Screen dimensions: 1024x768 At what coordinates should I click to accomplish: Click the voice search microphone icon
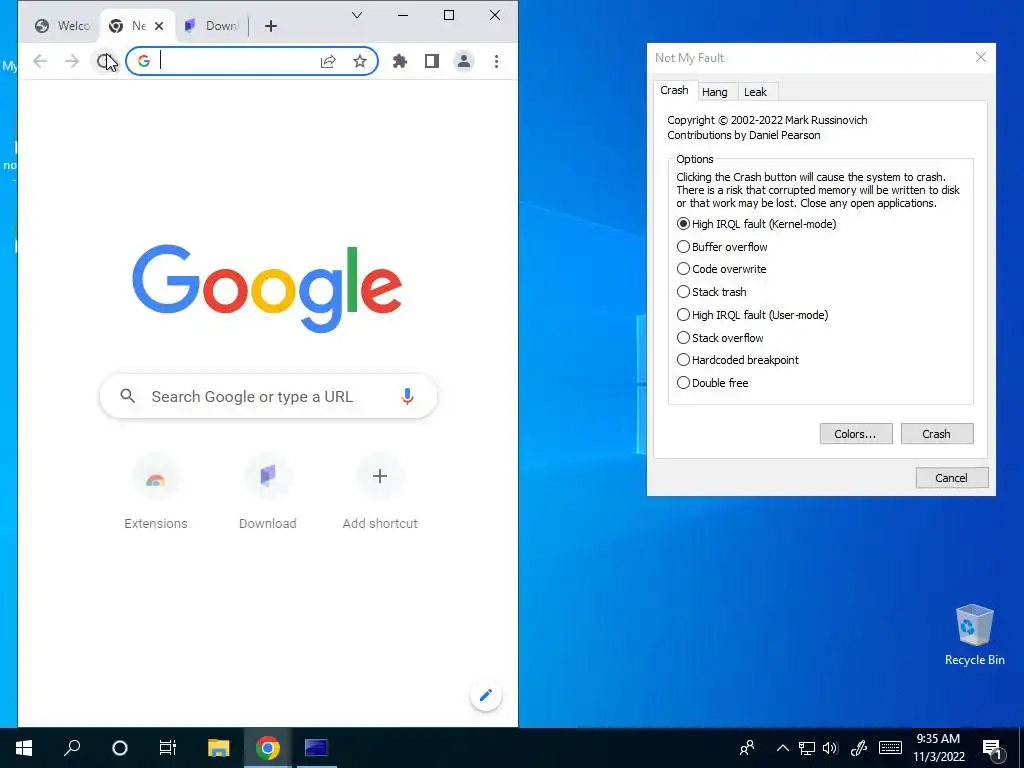[407, 396]
